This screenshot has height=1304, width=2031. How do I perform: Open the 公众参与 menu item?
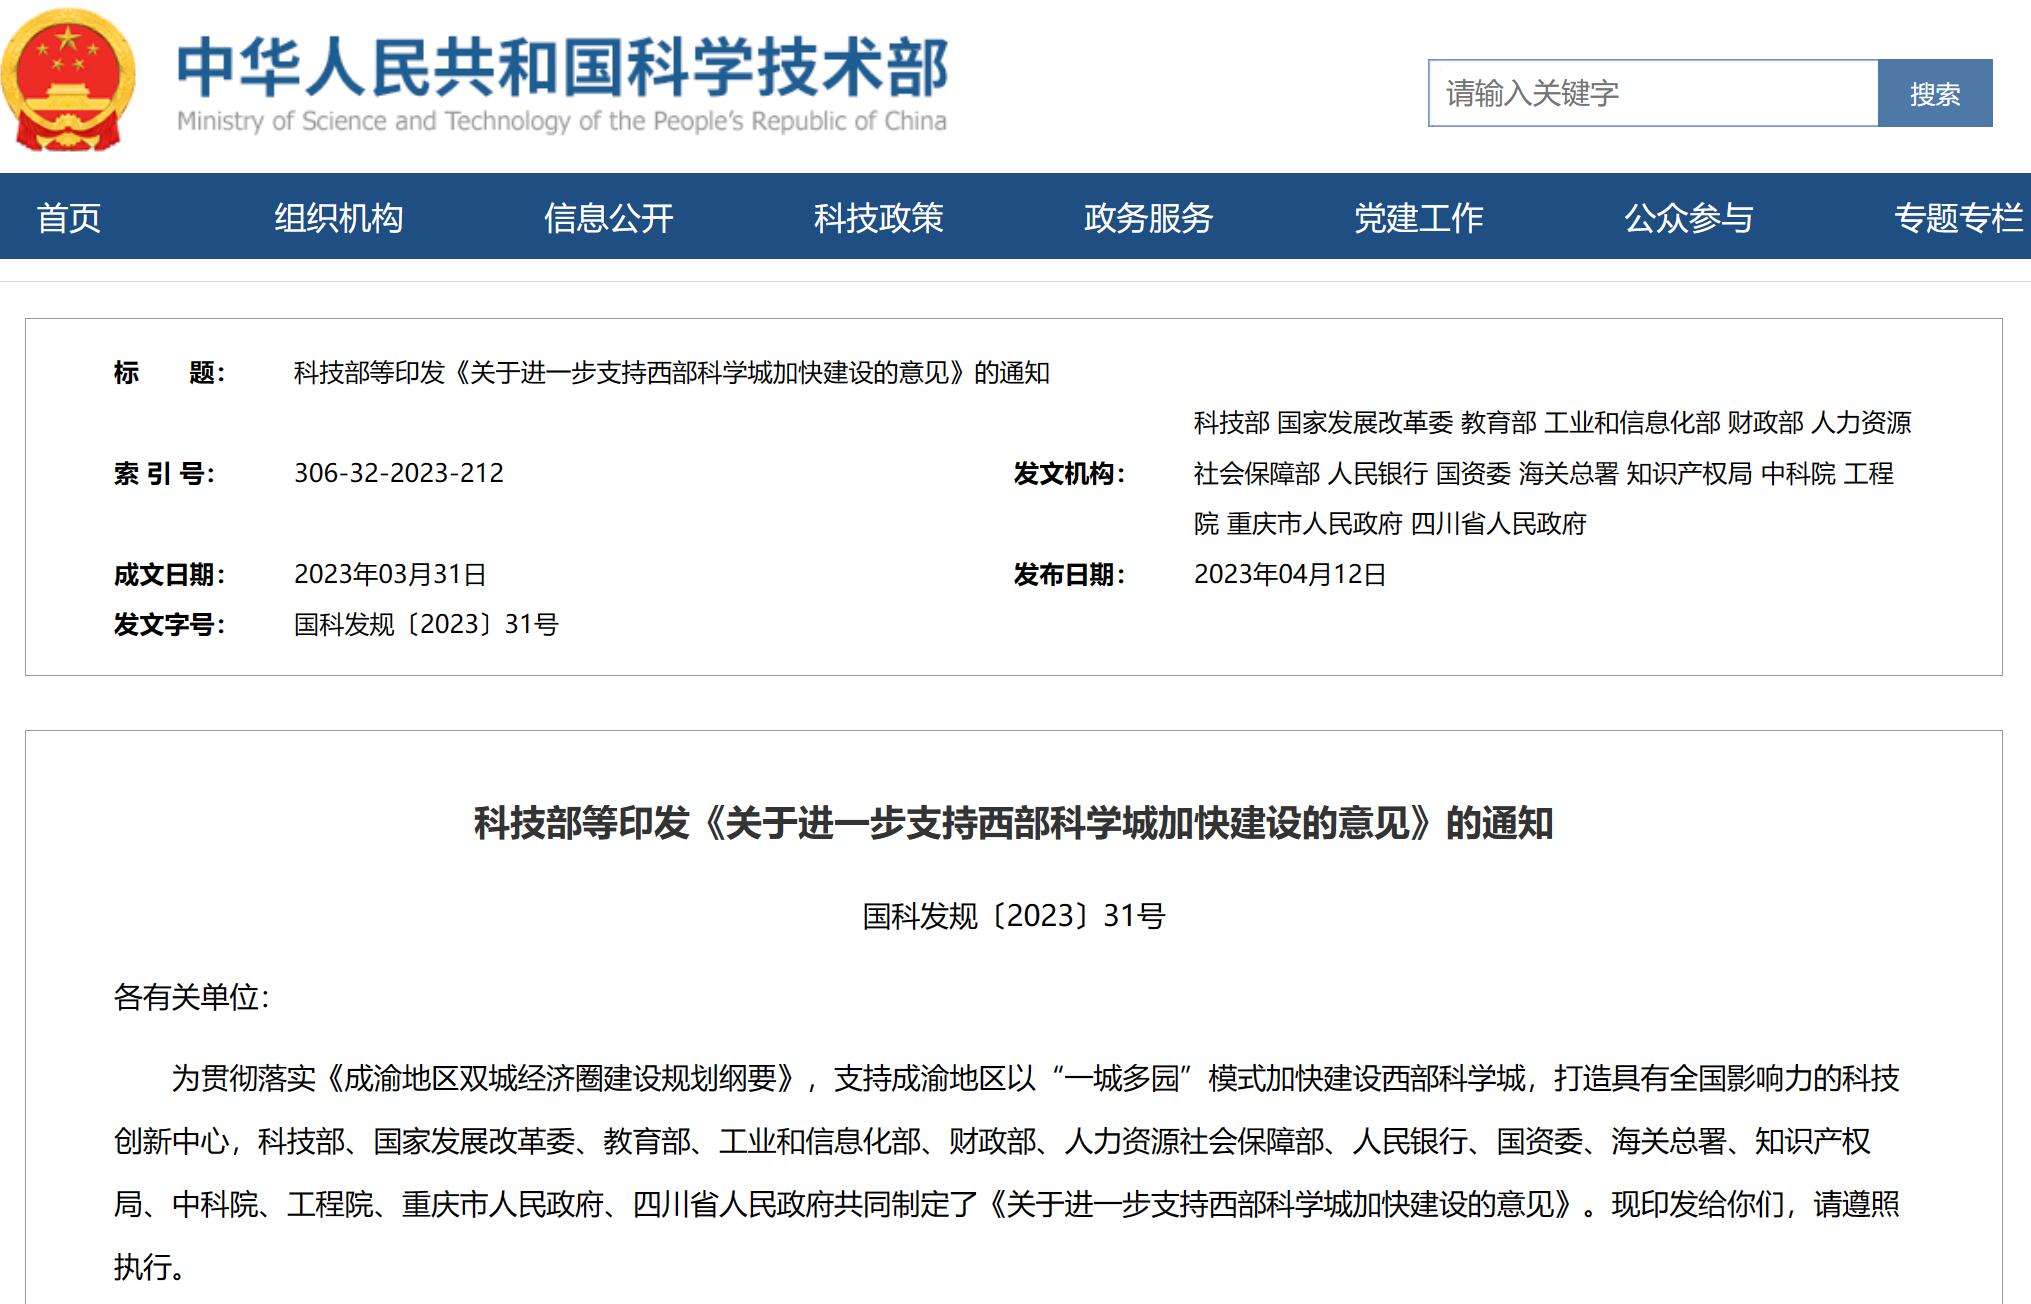[1689, 217]
